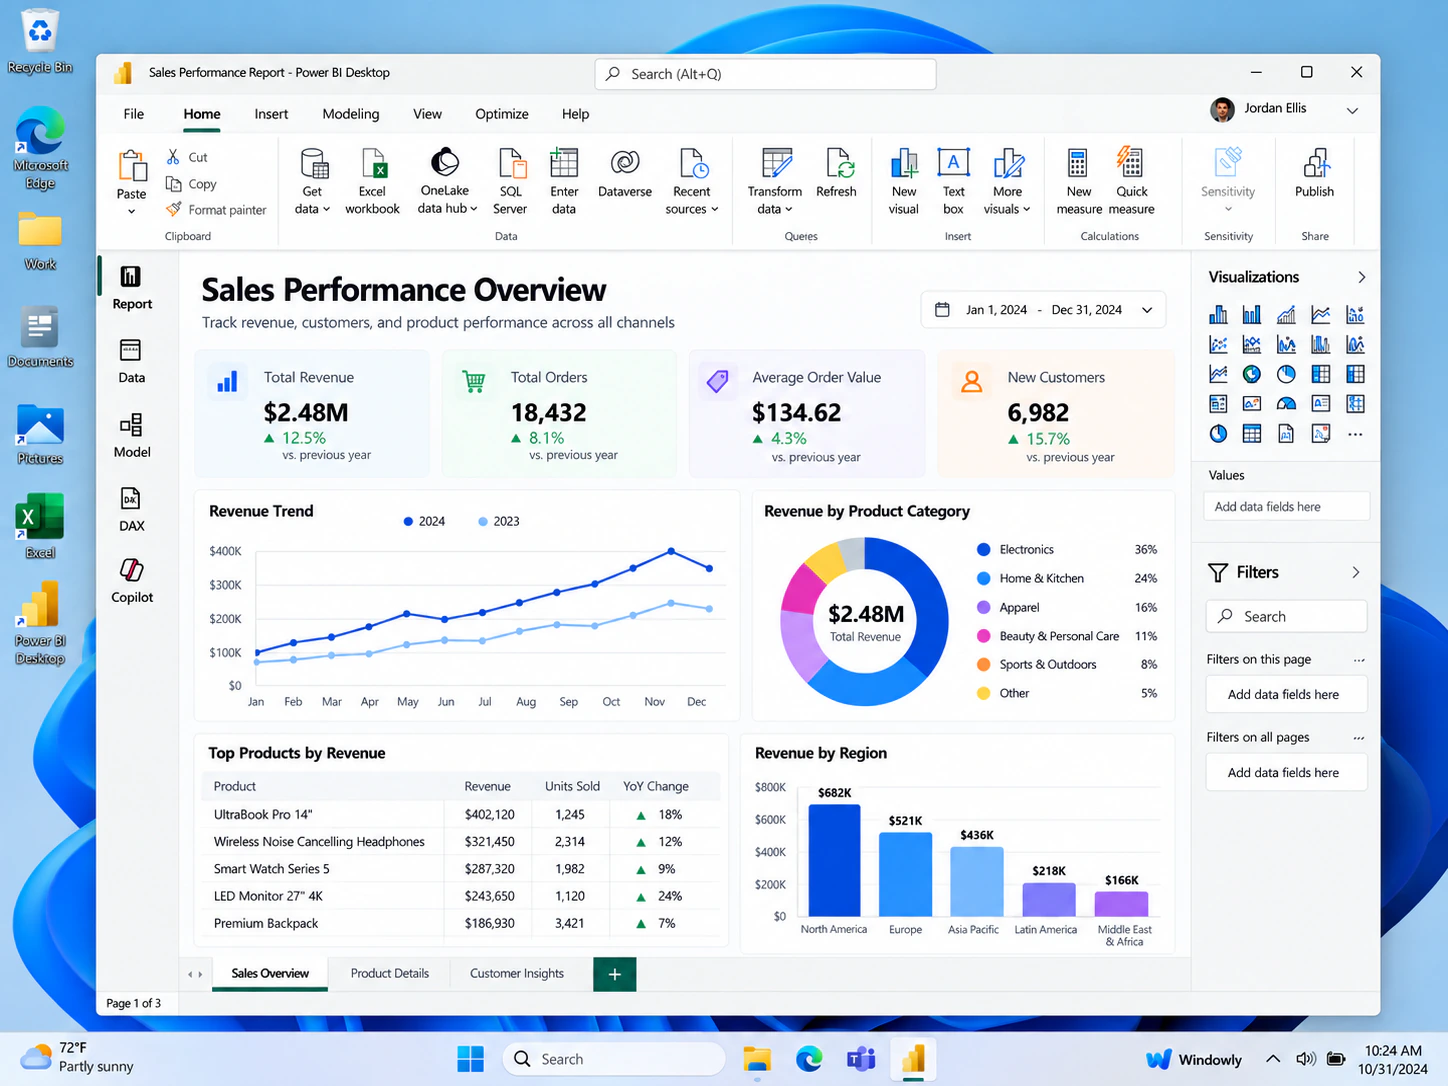Click the SQL Server icon
The image size is (1448, 1086).
(x=511, y=163)
